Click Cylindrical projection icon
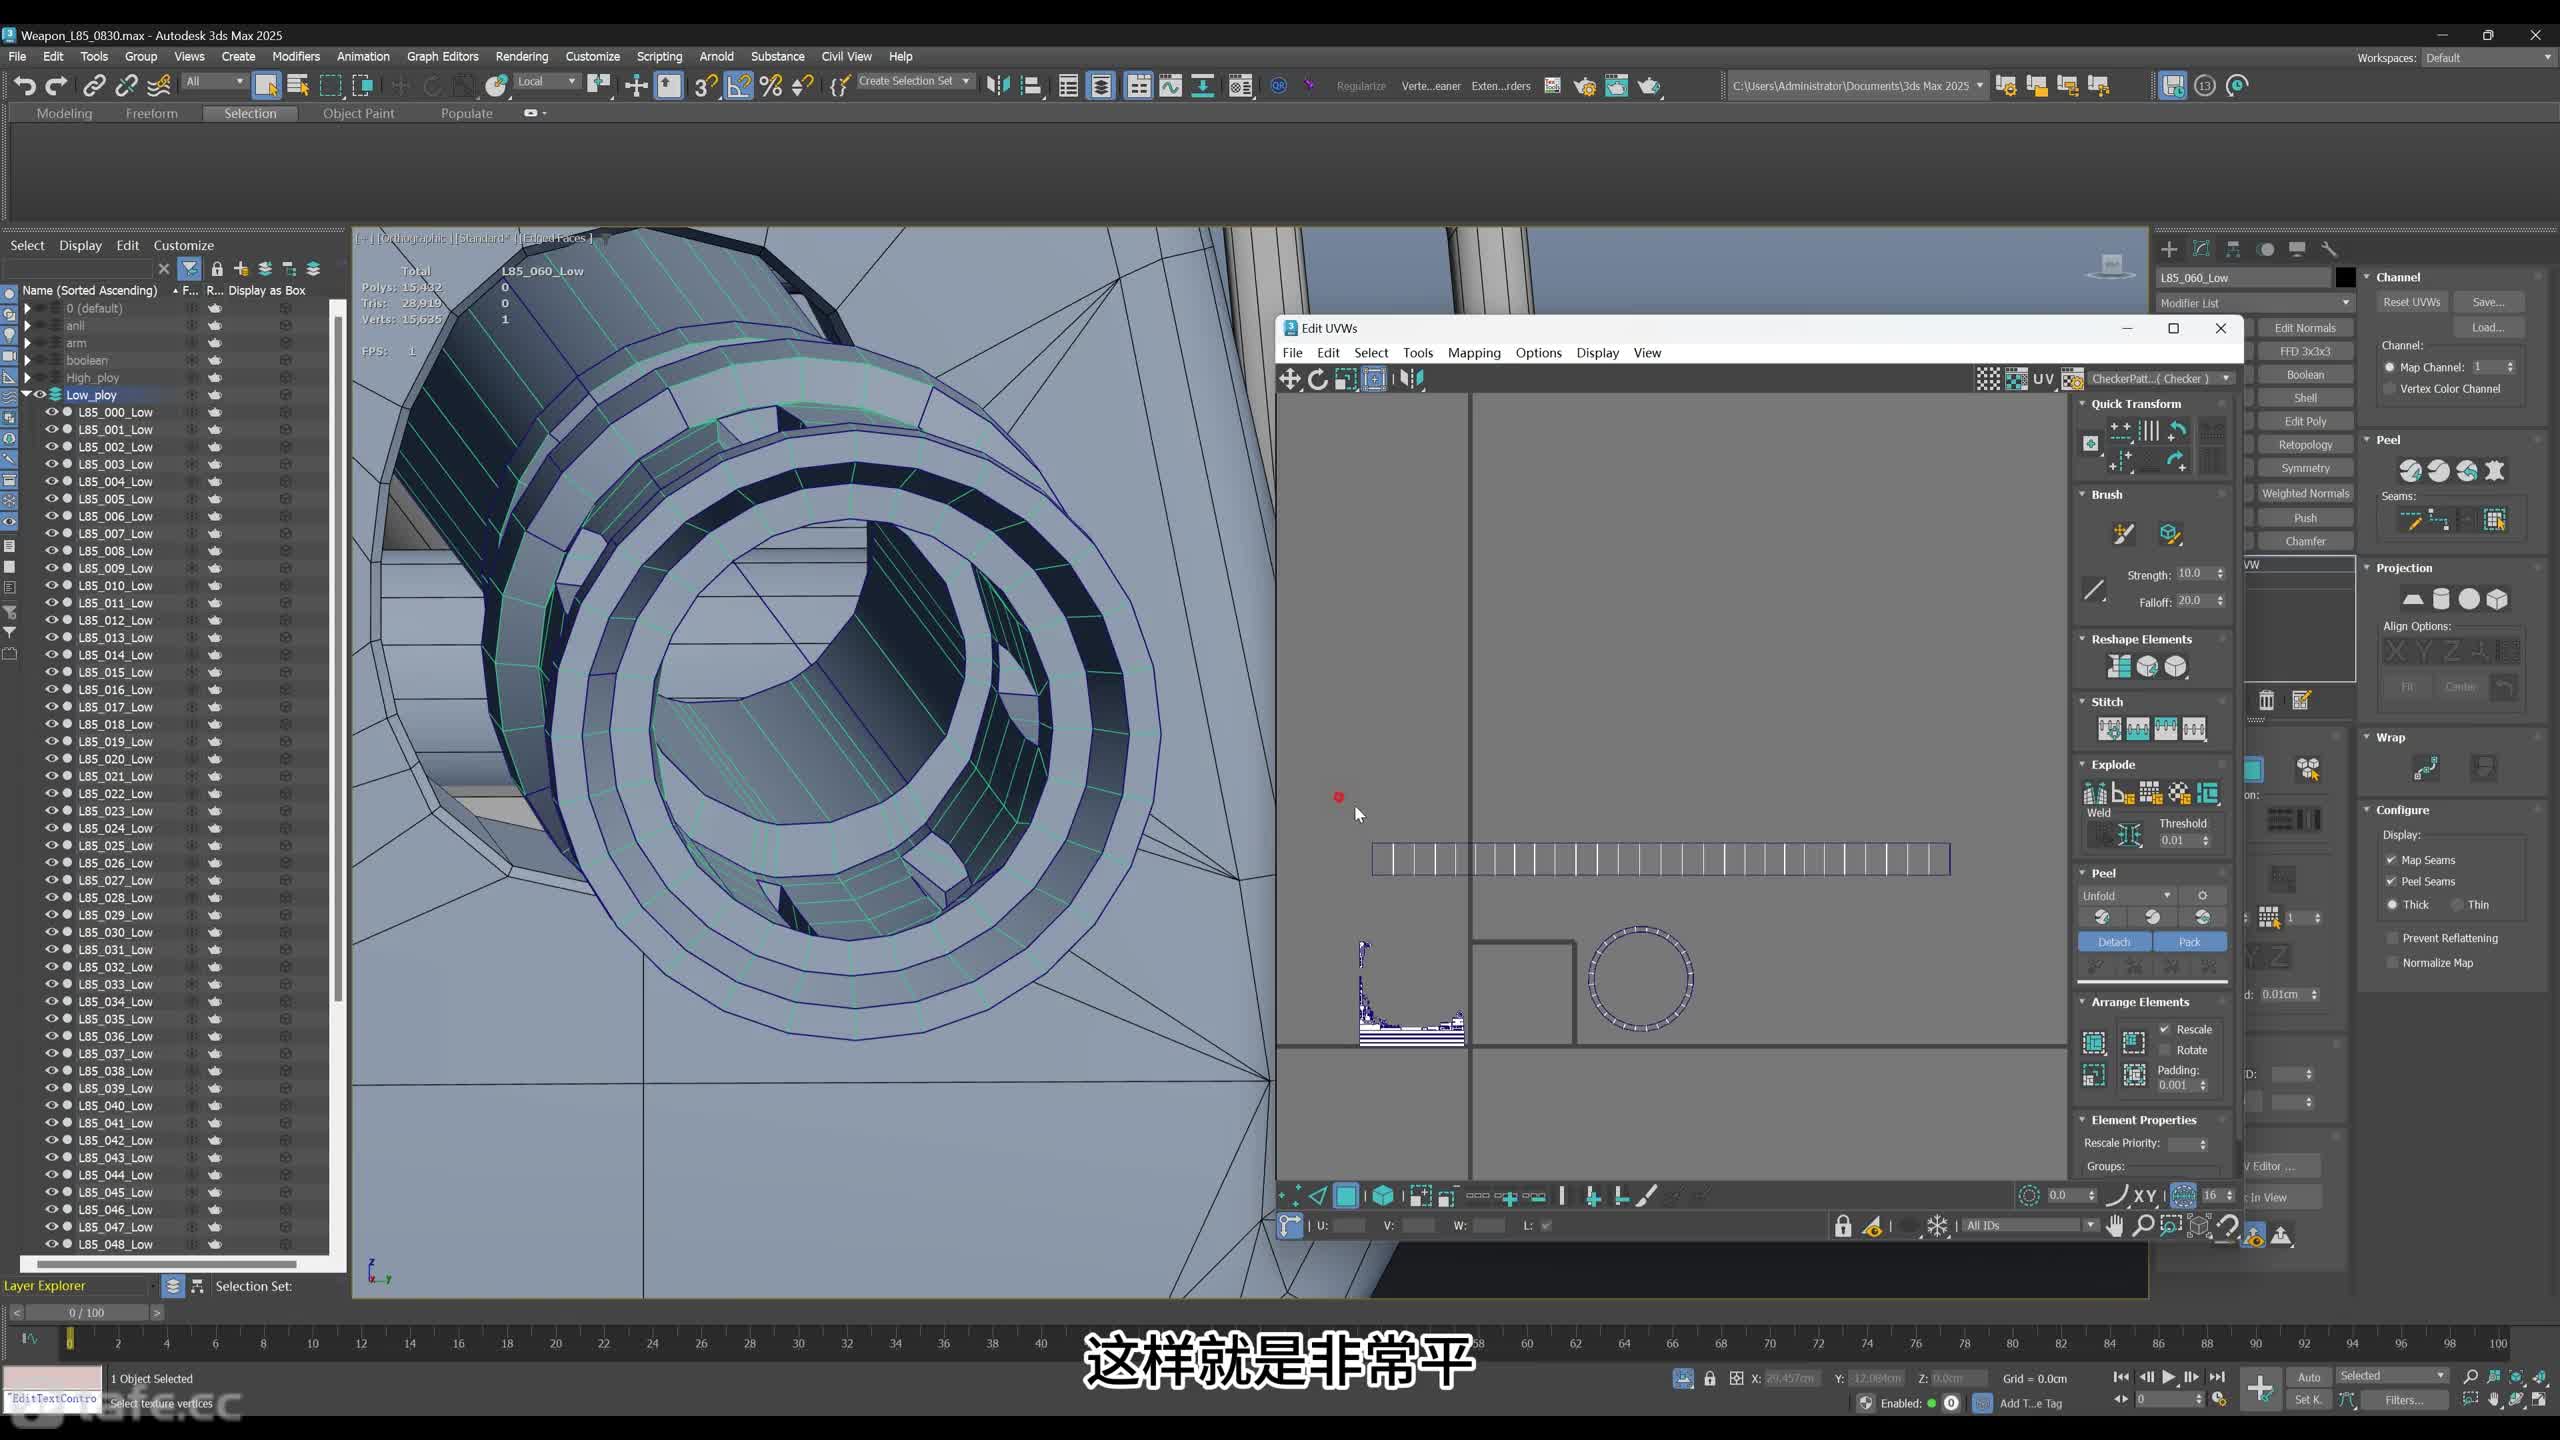2560x1440 pixels. tap(2440, 599)
